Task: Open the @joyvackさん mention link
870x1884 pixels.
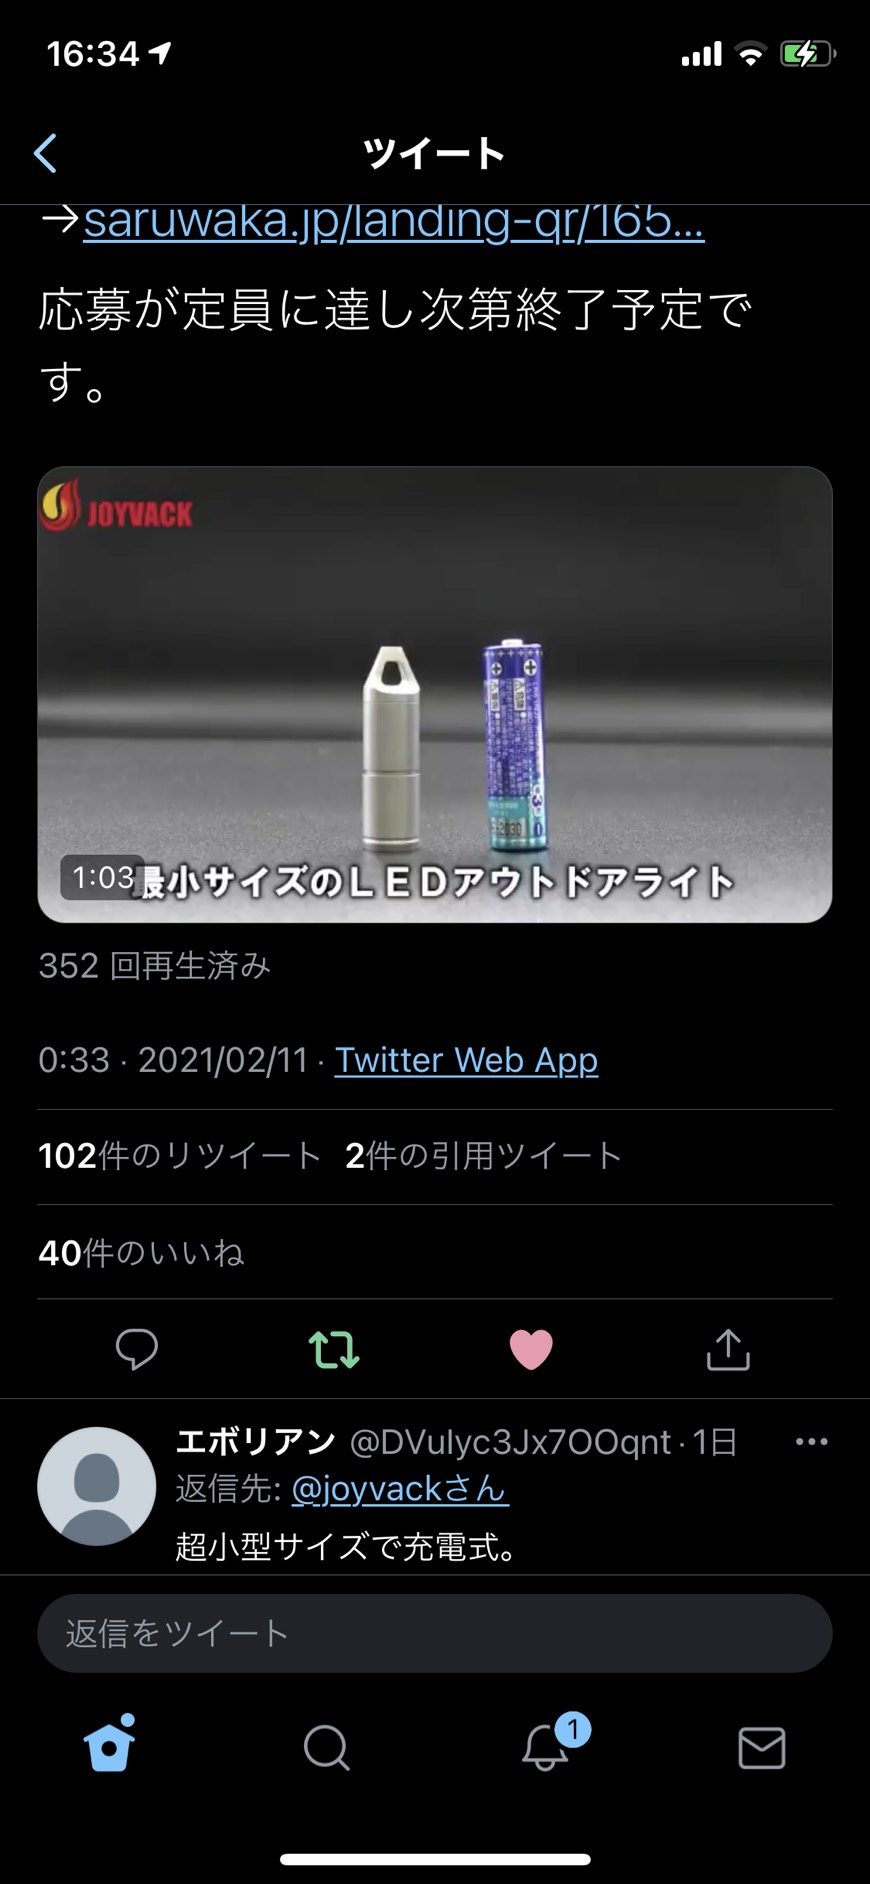Action: (x=400, y=1489)
